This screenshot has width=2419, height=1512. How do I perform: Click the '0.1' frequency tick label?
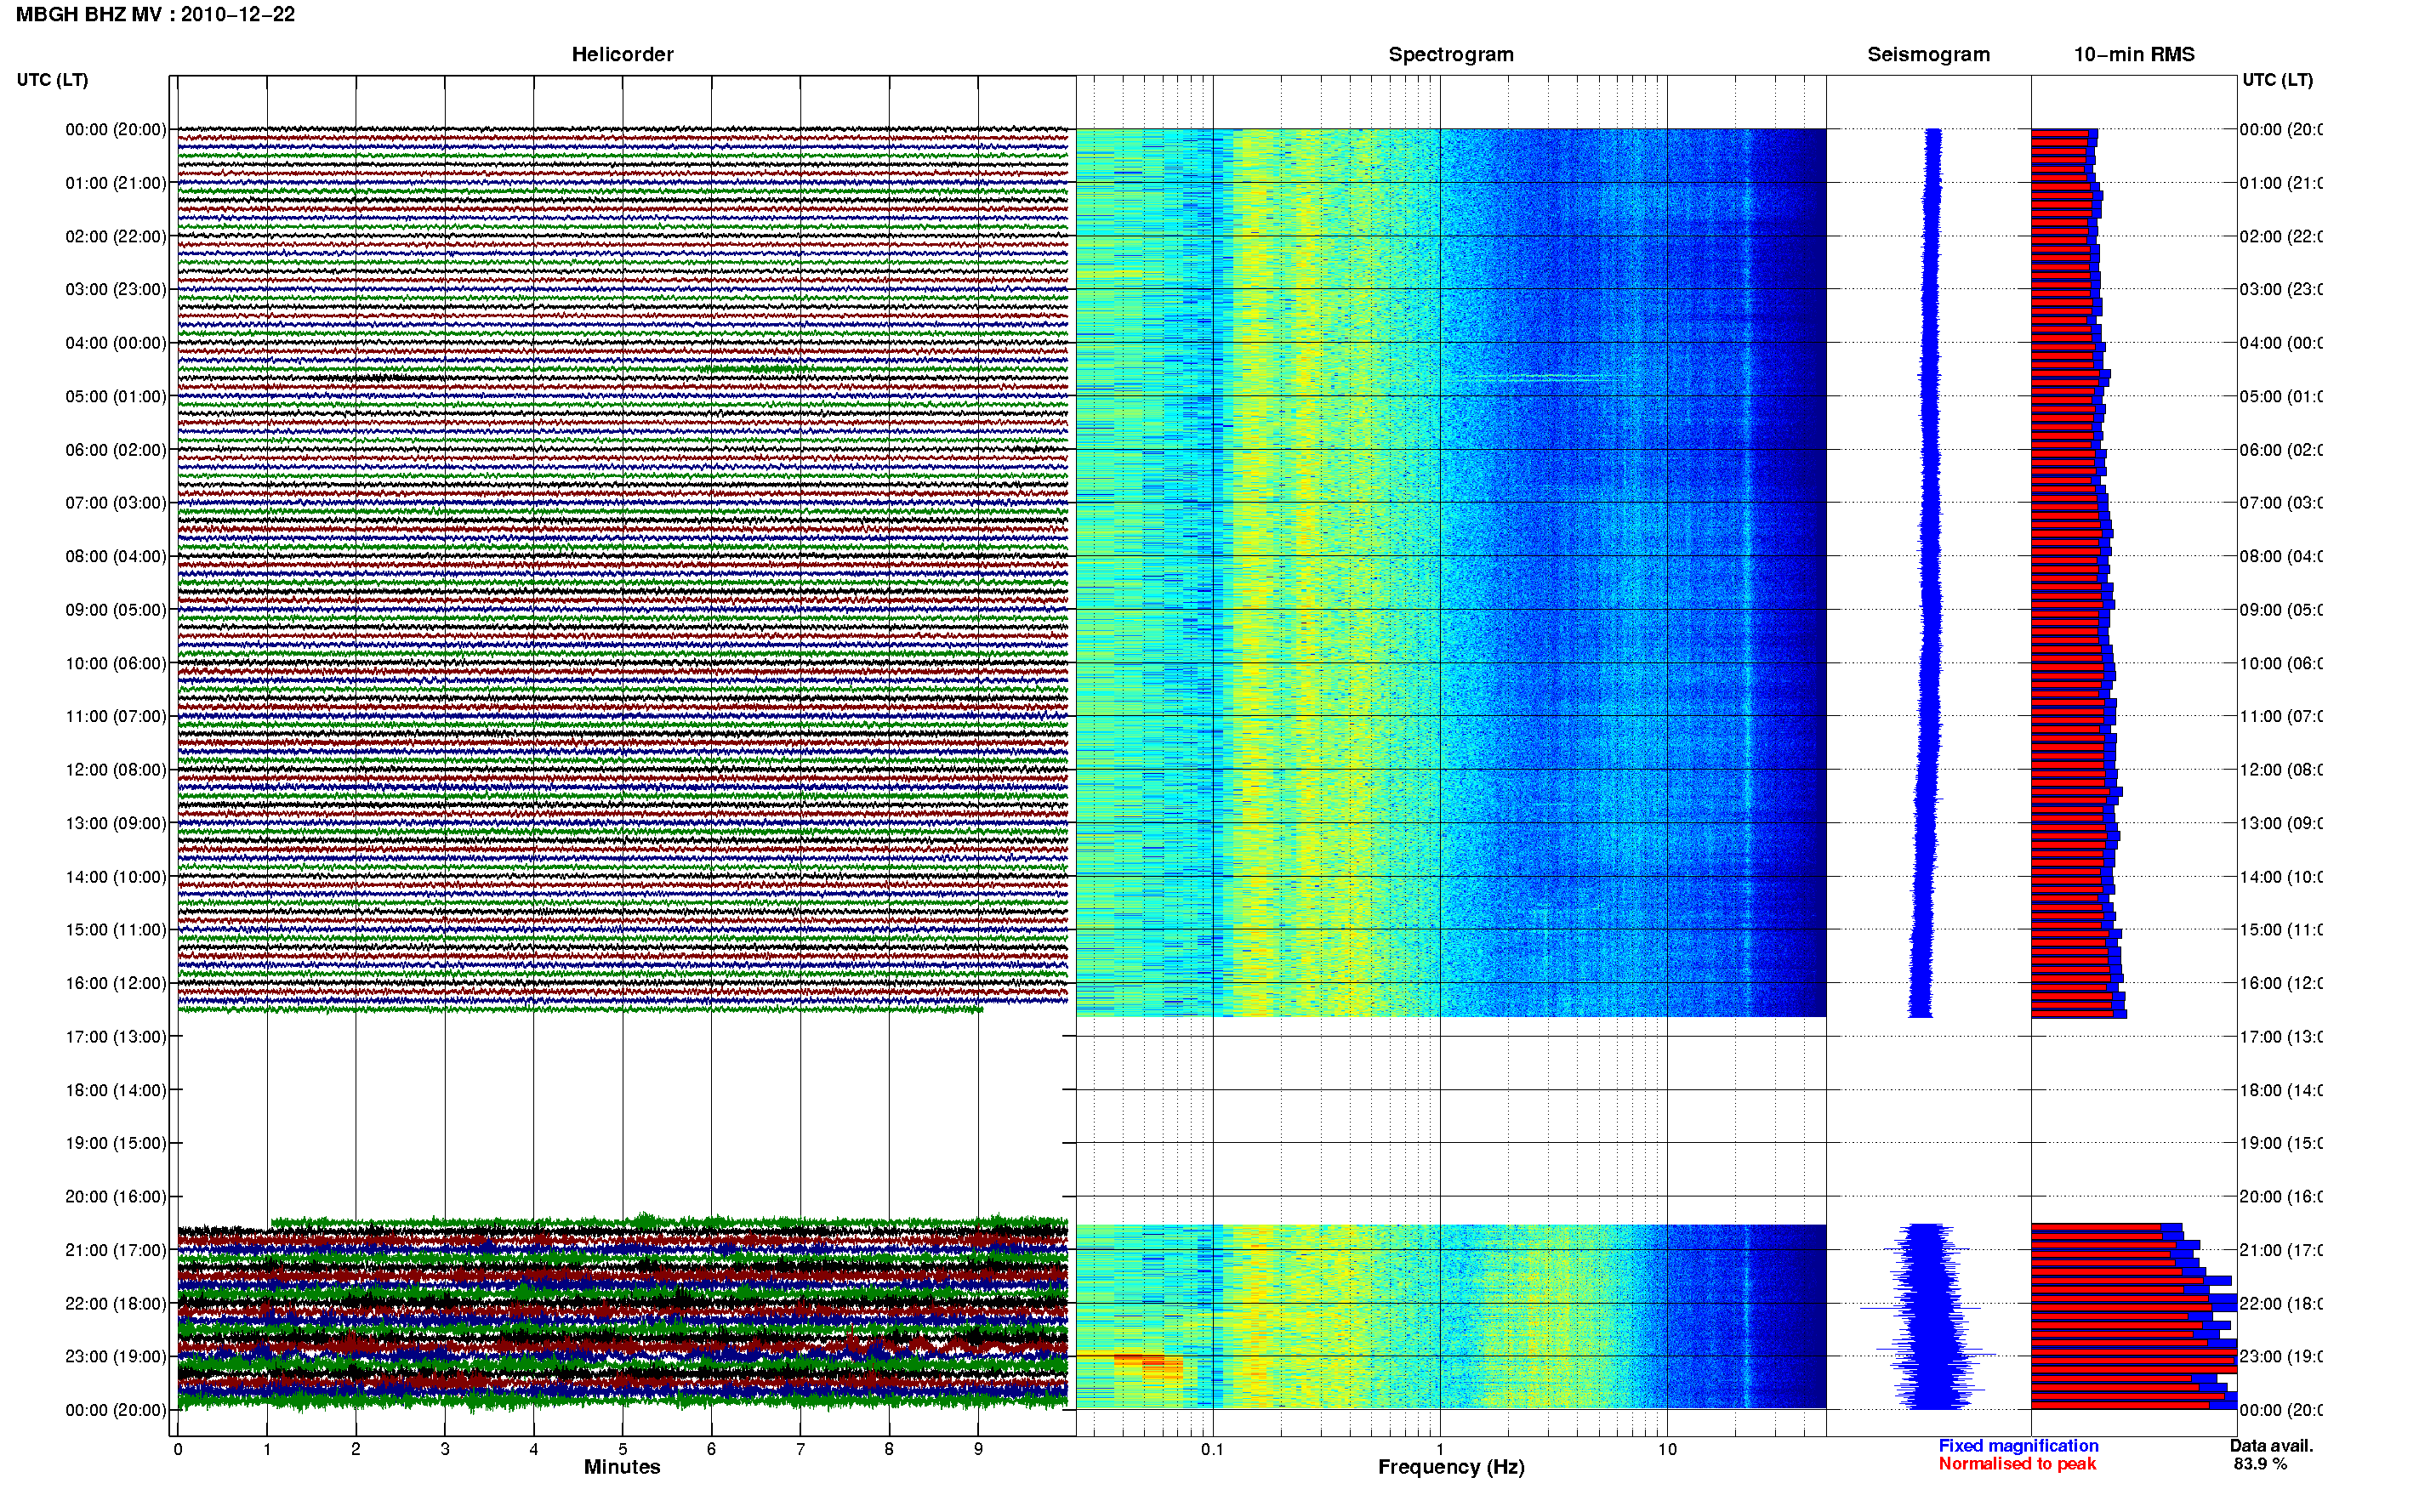click(1212, 1449)
